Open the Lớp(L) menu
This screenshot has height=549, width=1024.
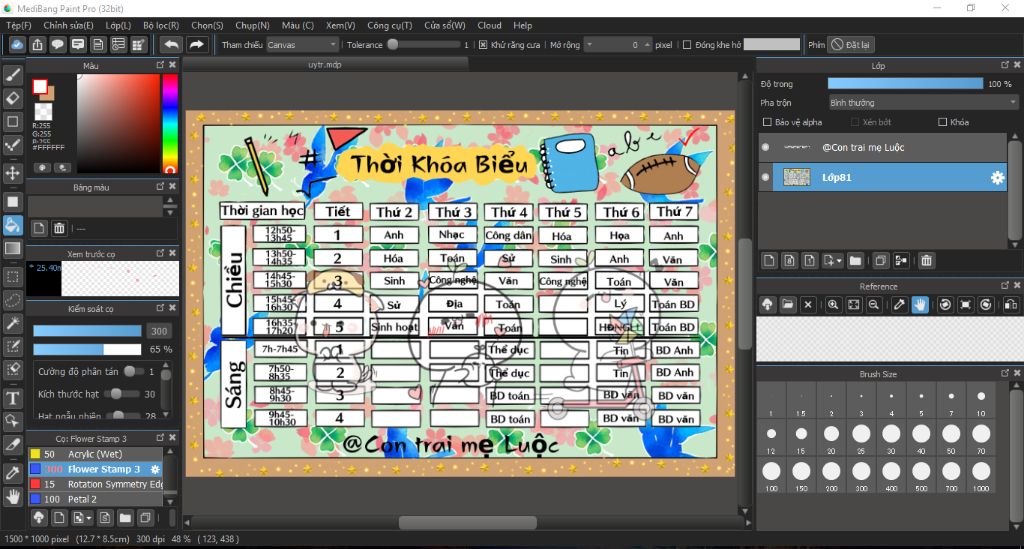click(x=118, y=25)
